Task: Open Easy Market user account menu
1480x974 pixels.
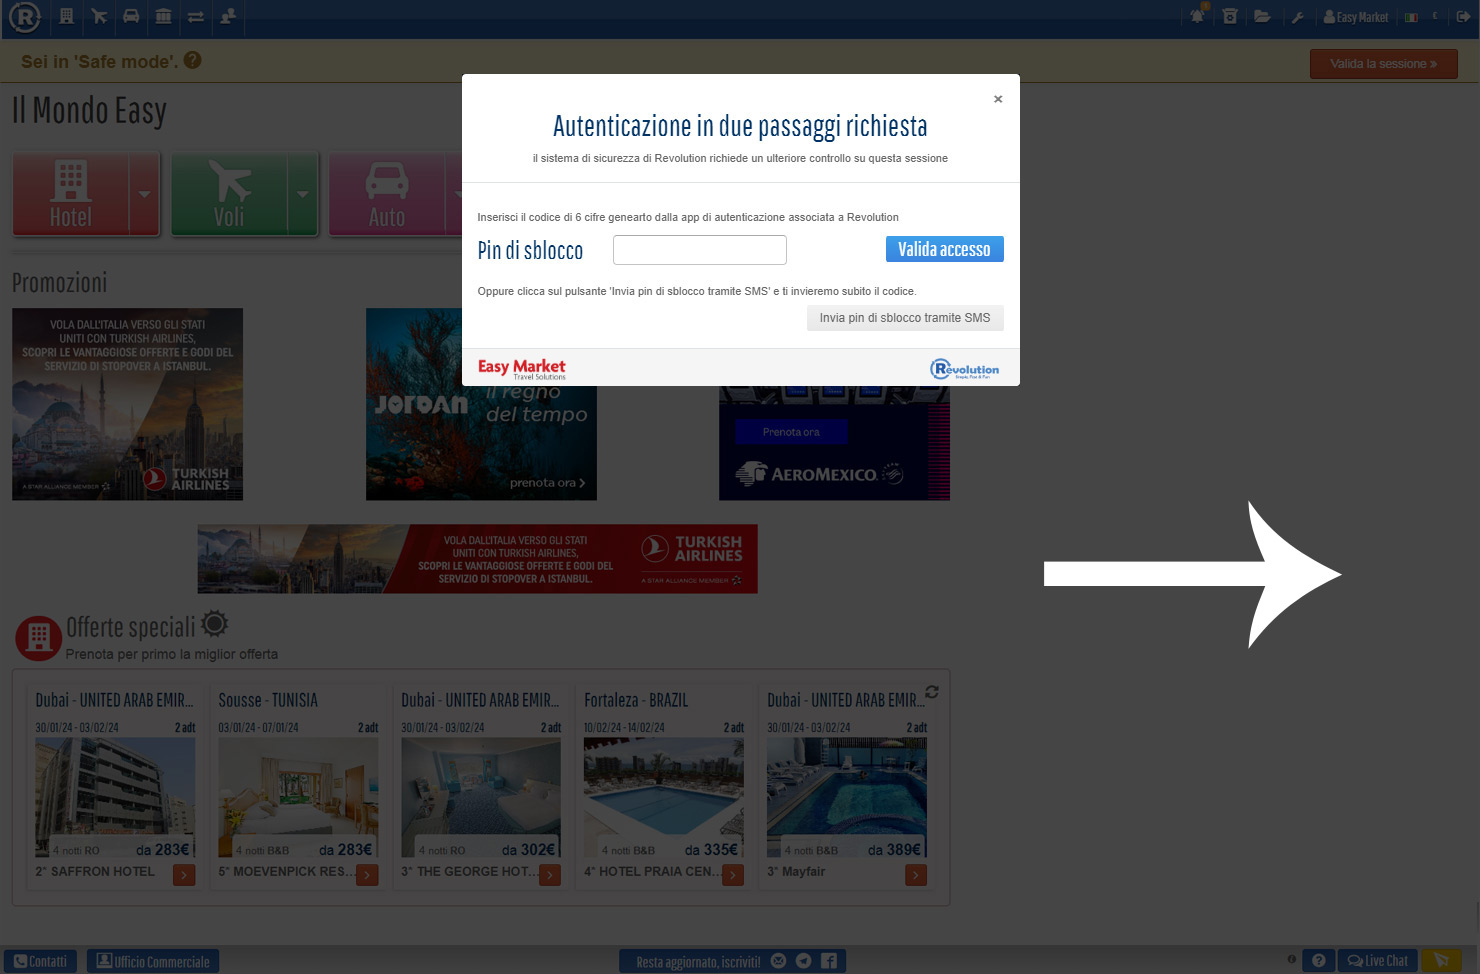Action: click(x=1356, y=17)
